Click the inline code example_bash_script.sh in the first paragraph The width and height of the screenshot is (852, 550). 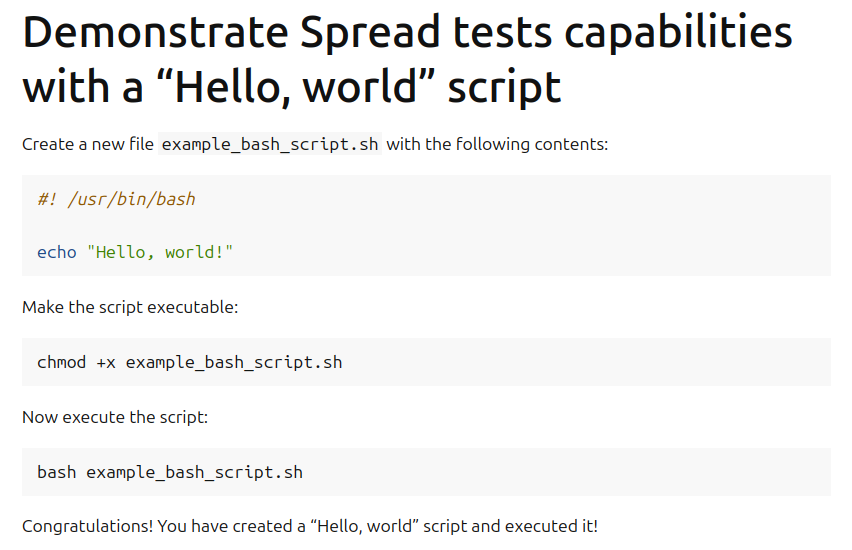point(270,144)
